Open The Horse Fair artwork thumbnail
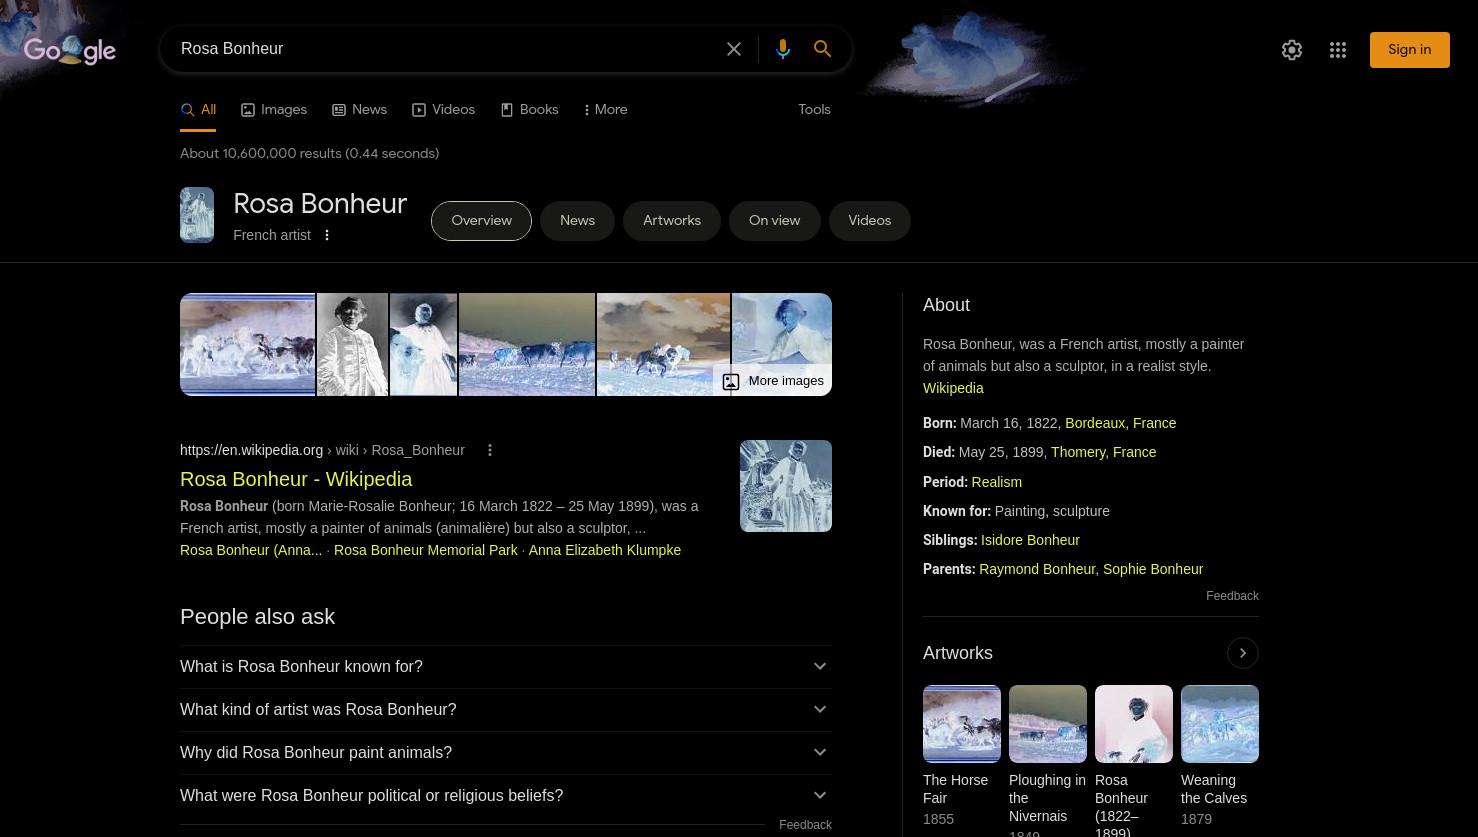Viewport: 1478px width, 837px height. click(x=962, y=724)
